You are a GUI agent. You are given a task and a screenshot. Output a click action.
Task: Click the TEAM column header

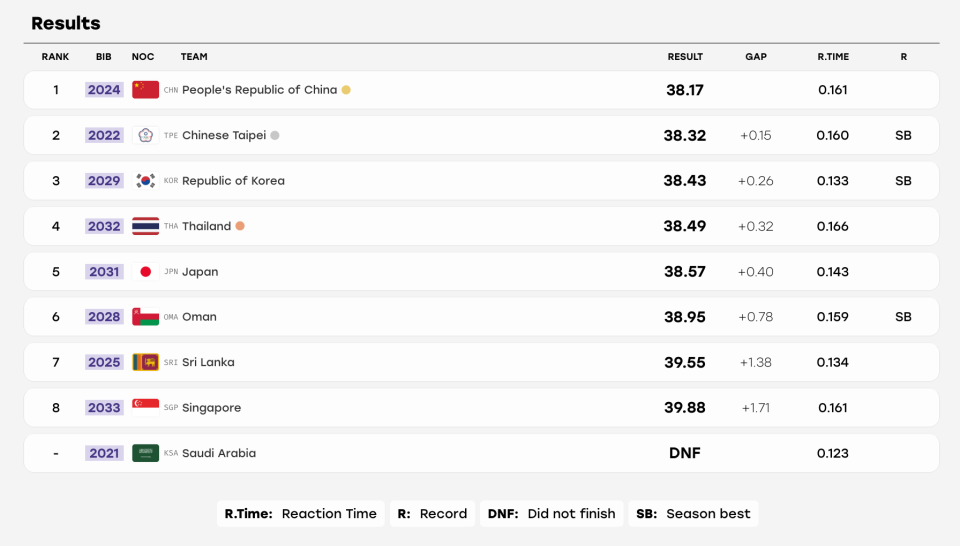point(194,56)
